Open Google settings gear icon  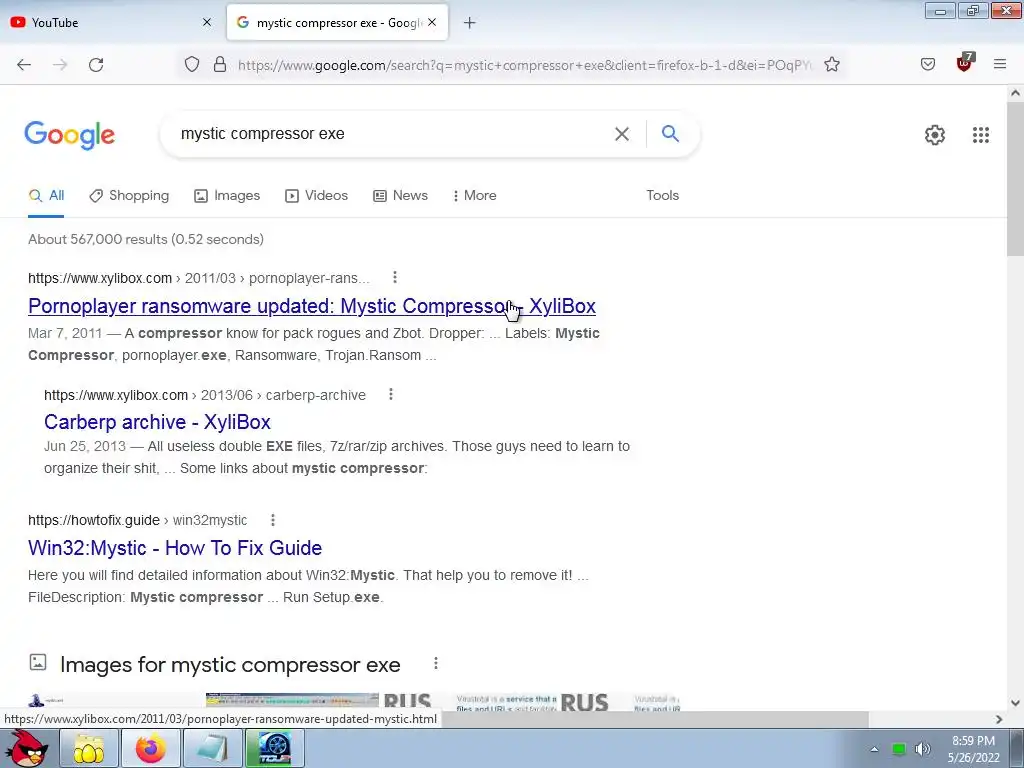click(935, 135)
